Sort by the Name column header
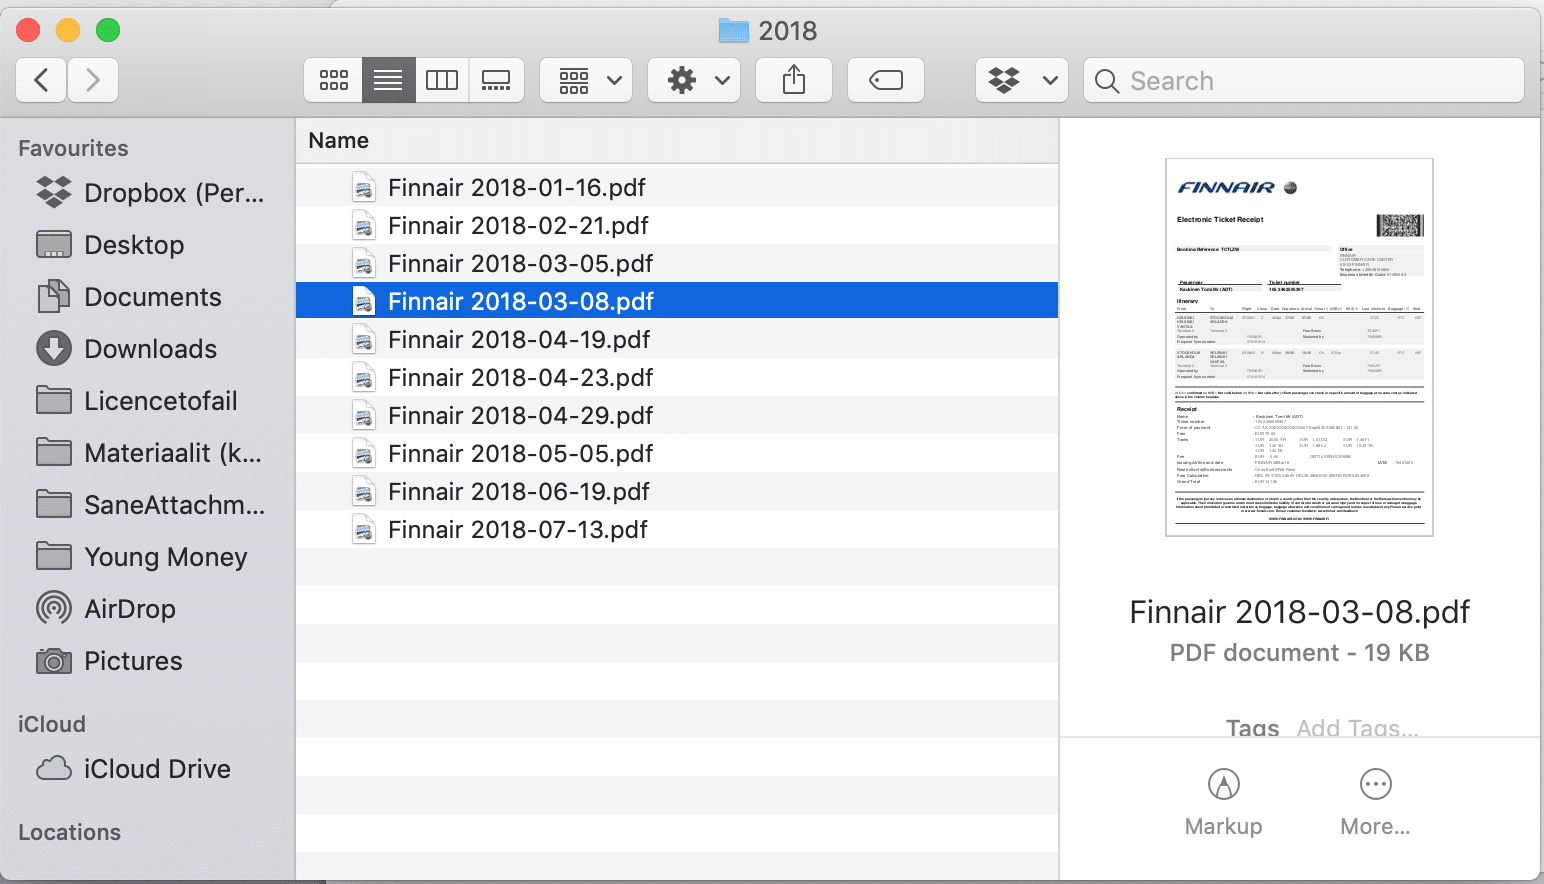Screen dimensions: 1544x884 (x=677, y=141)
